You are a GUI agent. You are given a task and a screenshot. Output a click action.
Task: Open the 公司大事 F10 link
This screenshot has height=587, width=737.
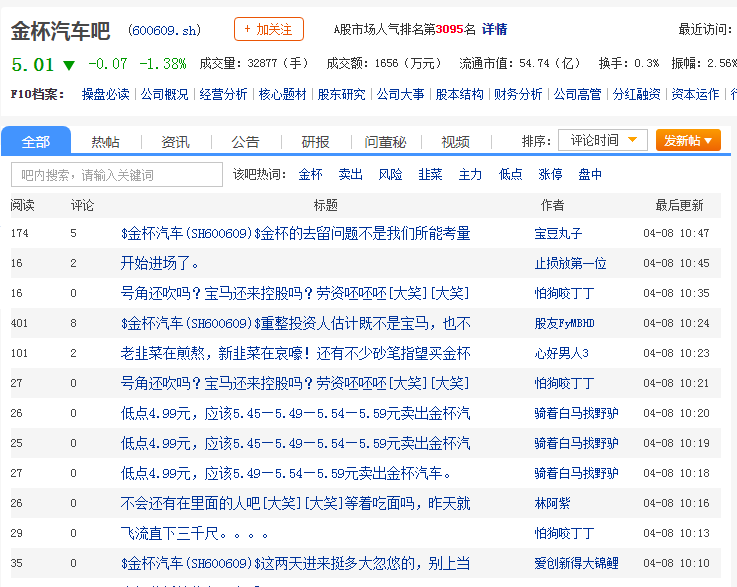[x=400, y=94]
